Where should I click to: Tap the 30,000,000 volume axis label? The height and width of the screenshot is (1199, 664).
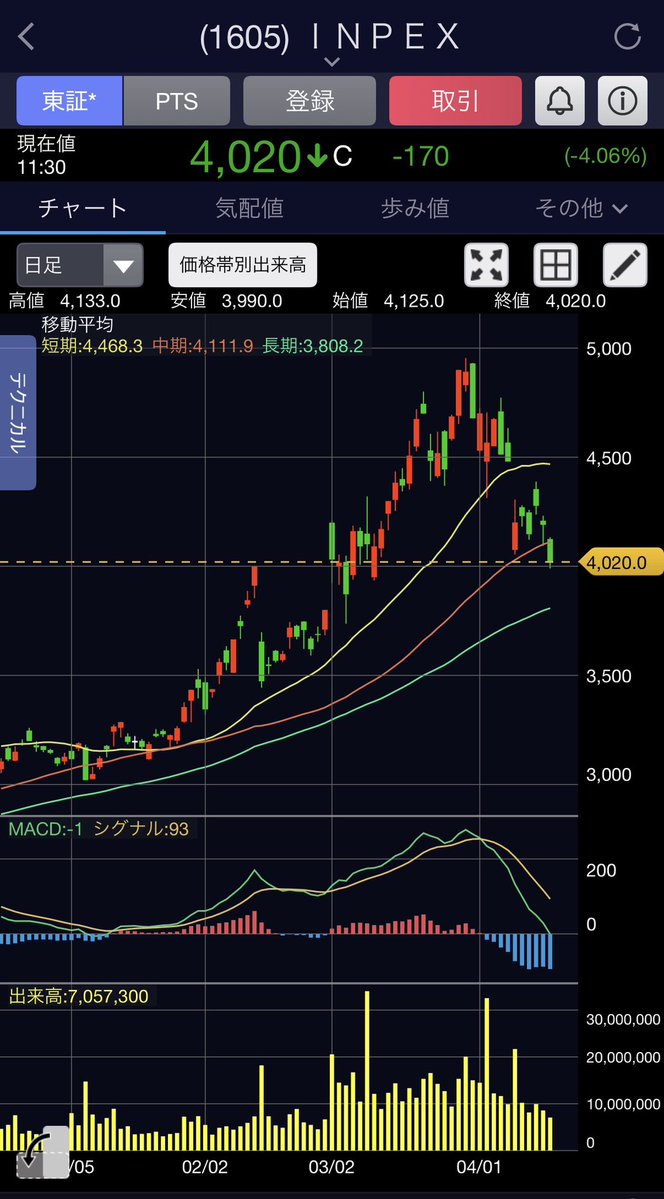pyautogui.click(x=623, y=1019)
